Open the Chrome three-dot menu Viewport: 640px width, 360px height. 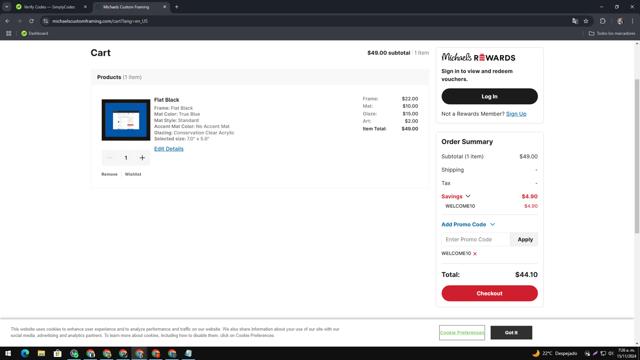(632, 21)
